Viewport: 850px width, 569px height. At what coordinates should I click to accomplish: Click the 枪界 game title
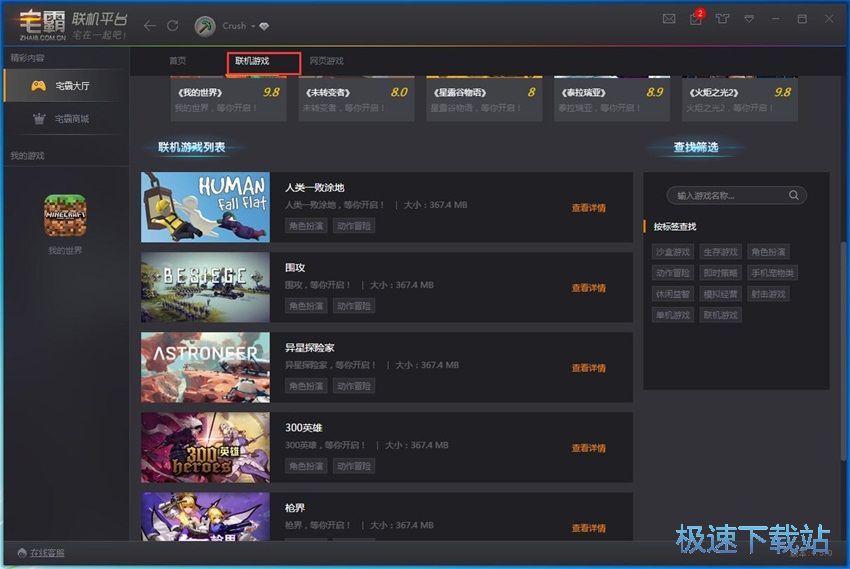(x=295, y=508)
